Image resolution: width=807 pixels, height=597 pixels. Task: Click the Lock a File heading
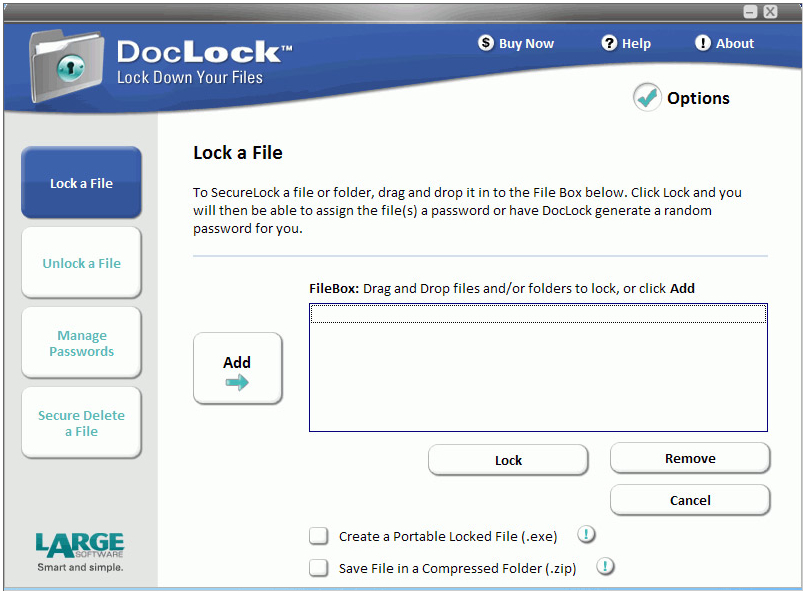click(x=238, y=153)
